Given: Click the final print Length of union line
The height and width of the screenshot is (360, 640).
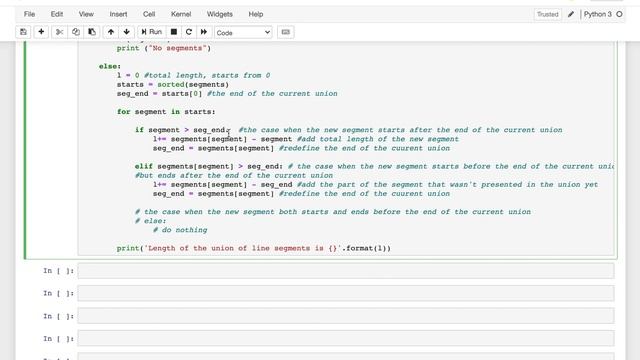Looking at the screenshot, I should [x=253, y=248].
